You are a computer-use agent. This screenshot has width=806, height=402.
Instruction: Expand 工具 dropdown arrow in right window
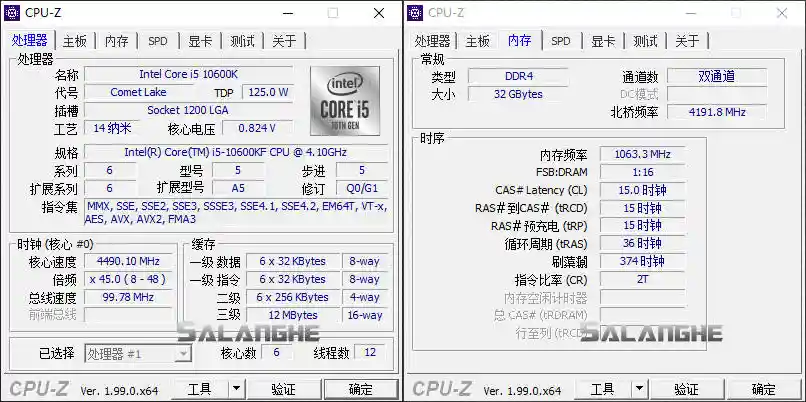[639, 390]
